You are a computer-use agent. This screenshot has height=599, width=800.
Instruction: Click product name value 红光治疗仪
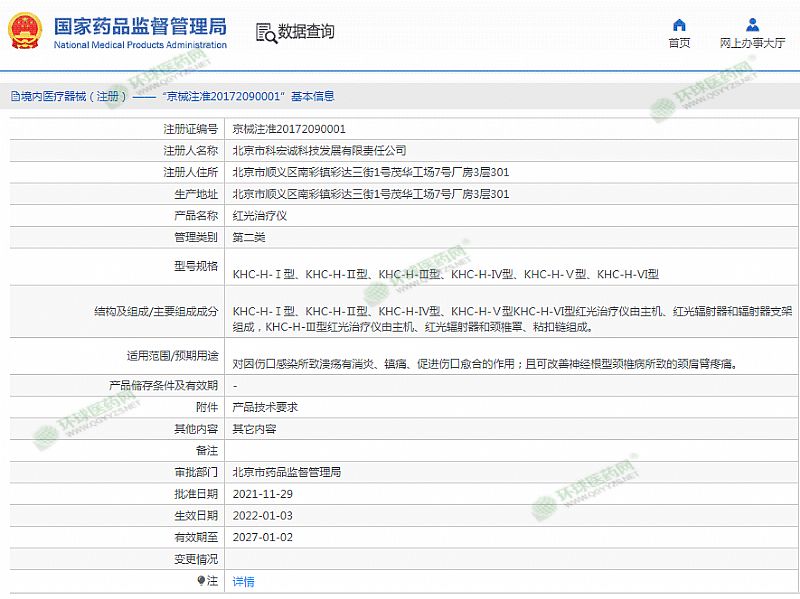[x=260, y=216]
